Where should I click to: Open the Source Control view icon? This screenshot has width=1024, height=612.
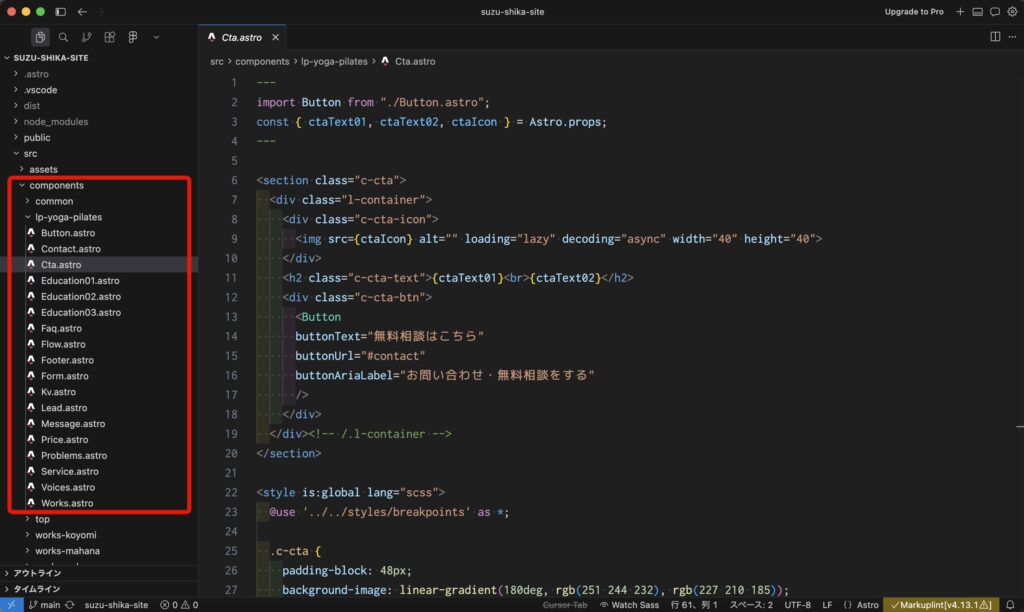tap(86, 37)
